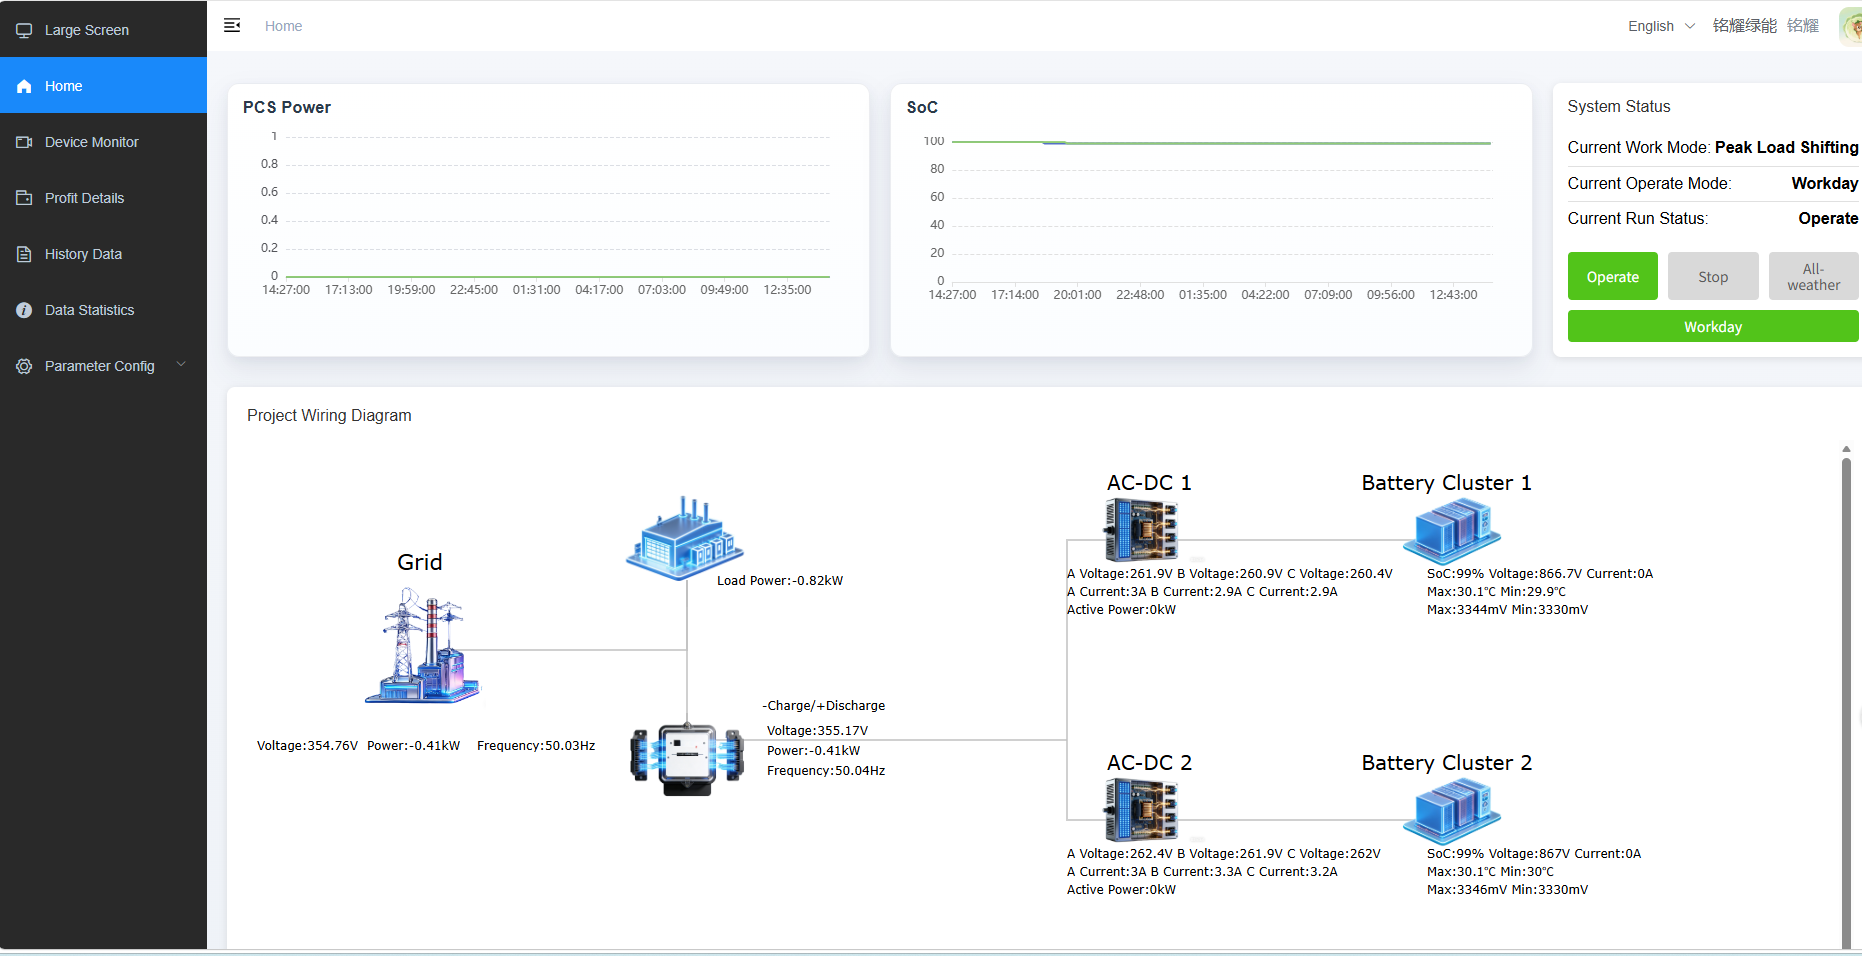Screen dimensions: 1862x956
Task: Open the language selector chevron
Action: tap(1688, 26)
